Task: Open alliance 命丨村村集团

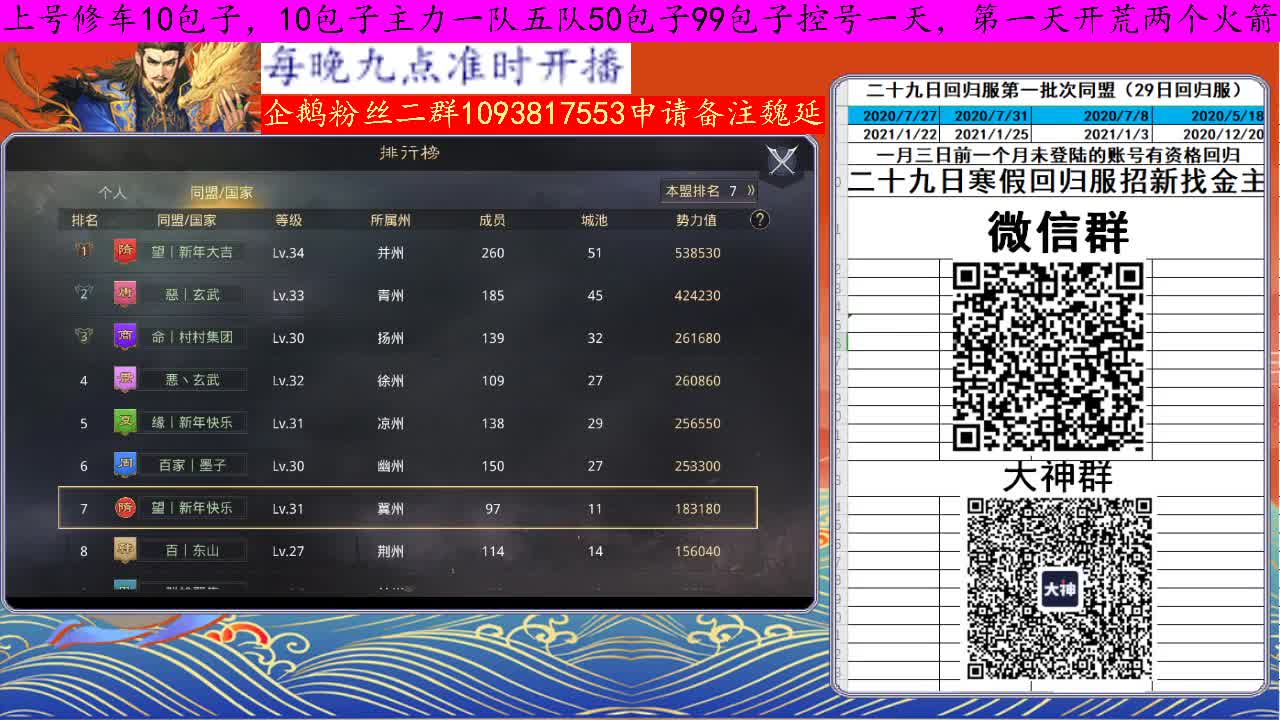Action: click(x=192, y=337)
